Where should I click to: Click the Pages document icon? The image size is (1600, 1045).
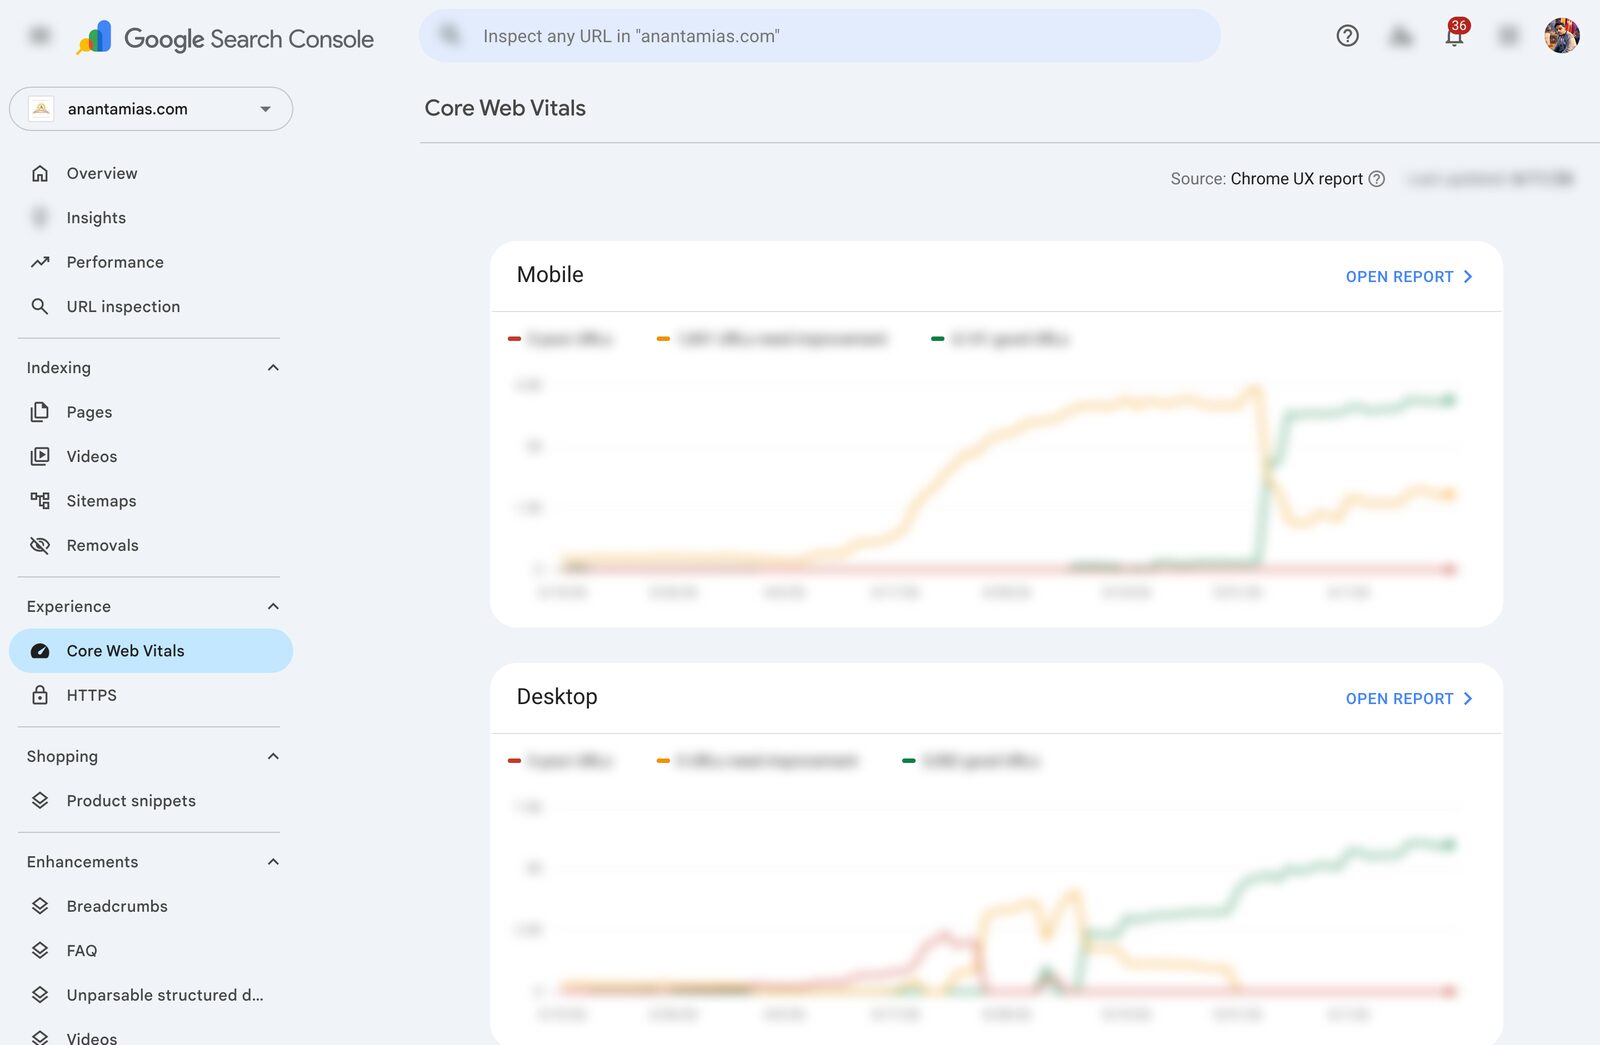[40, 412]
